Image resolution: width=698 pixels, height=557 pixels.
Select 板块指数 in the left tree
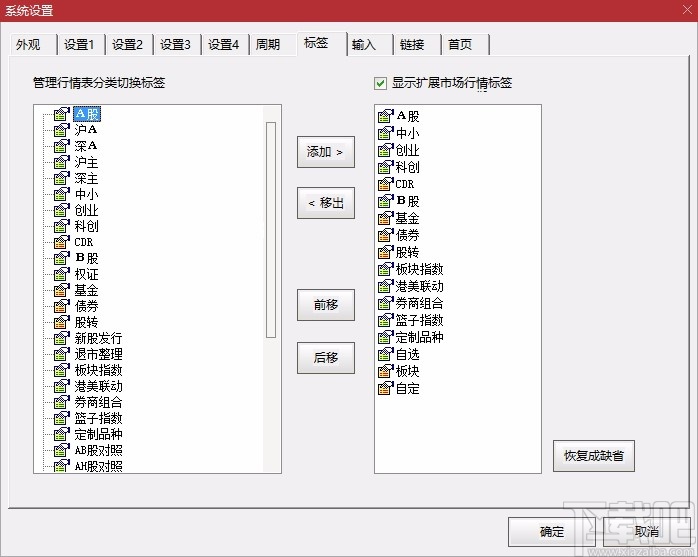click(98, 370)
